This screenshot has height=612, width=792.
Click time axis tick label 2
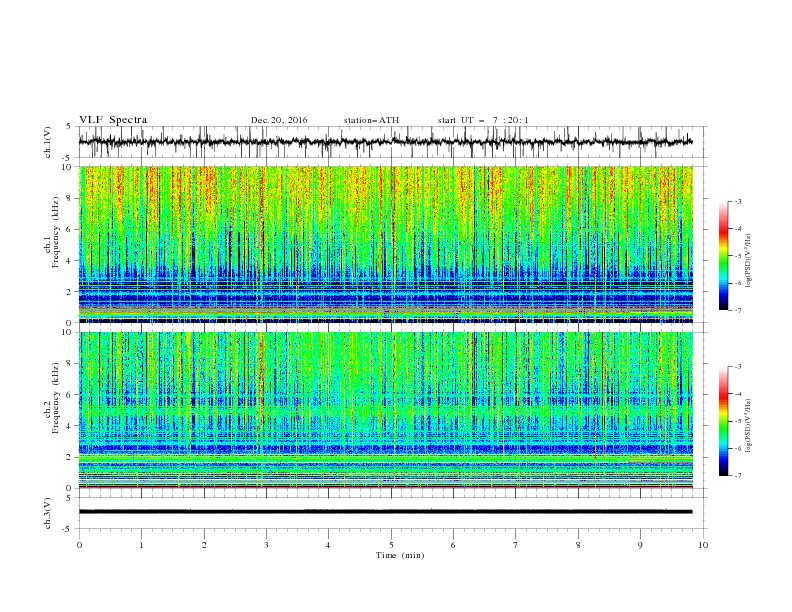(x=204, y=545)
